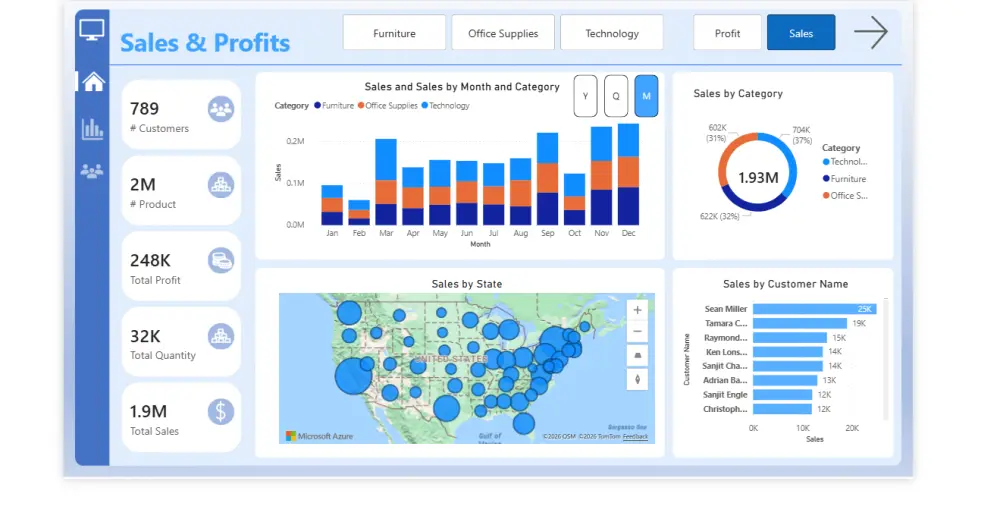
Task: Select the Tamara C... sales bar
Action: (x=800, y=323)
